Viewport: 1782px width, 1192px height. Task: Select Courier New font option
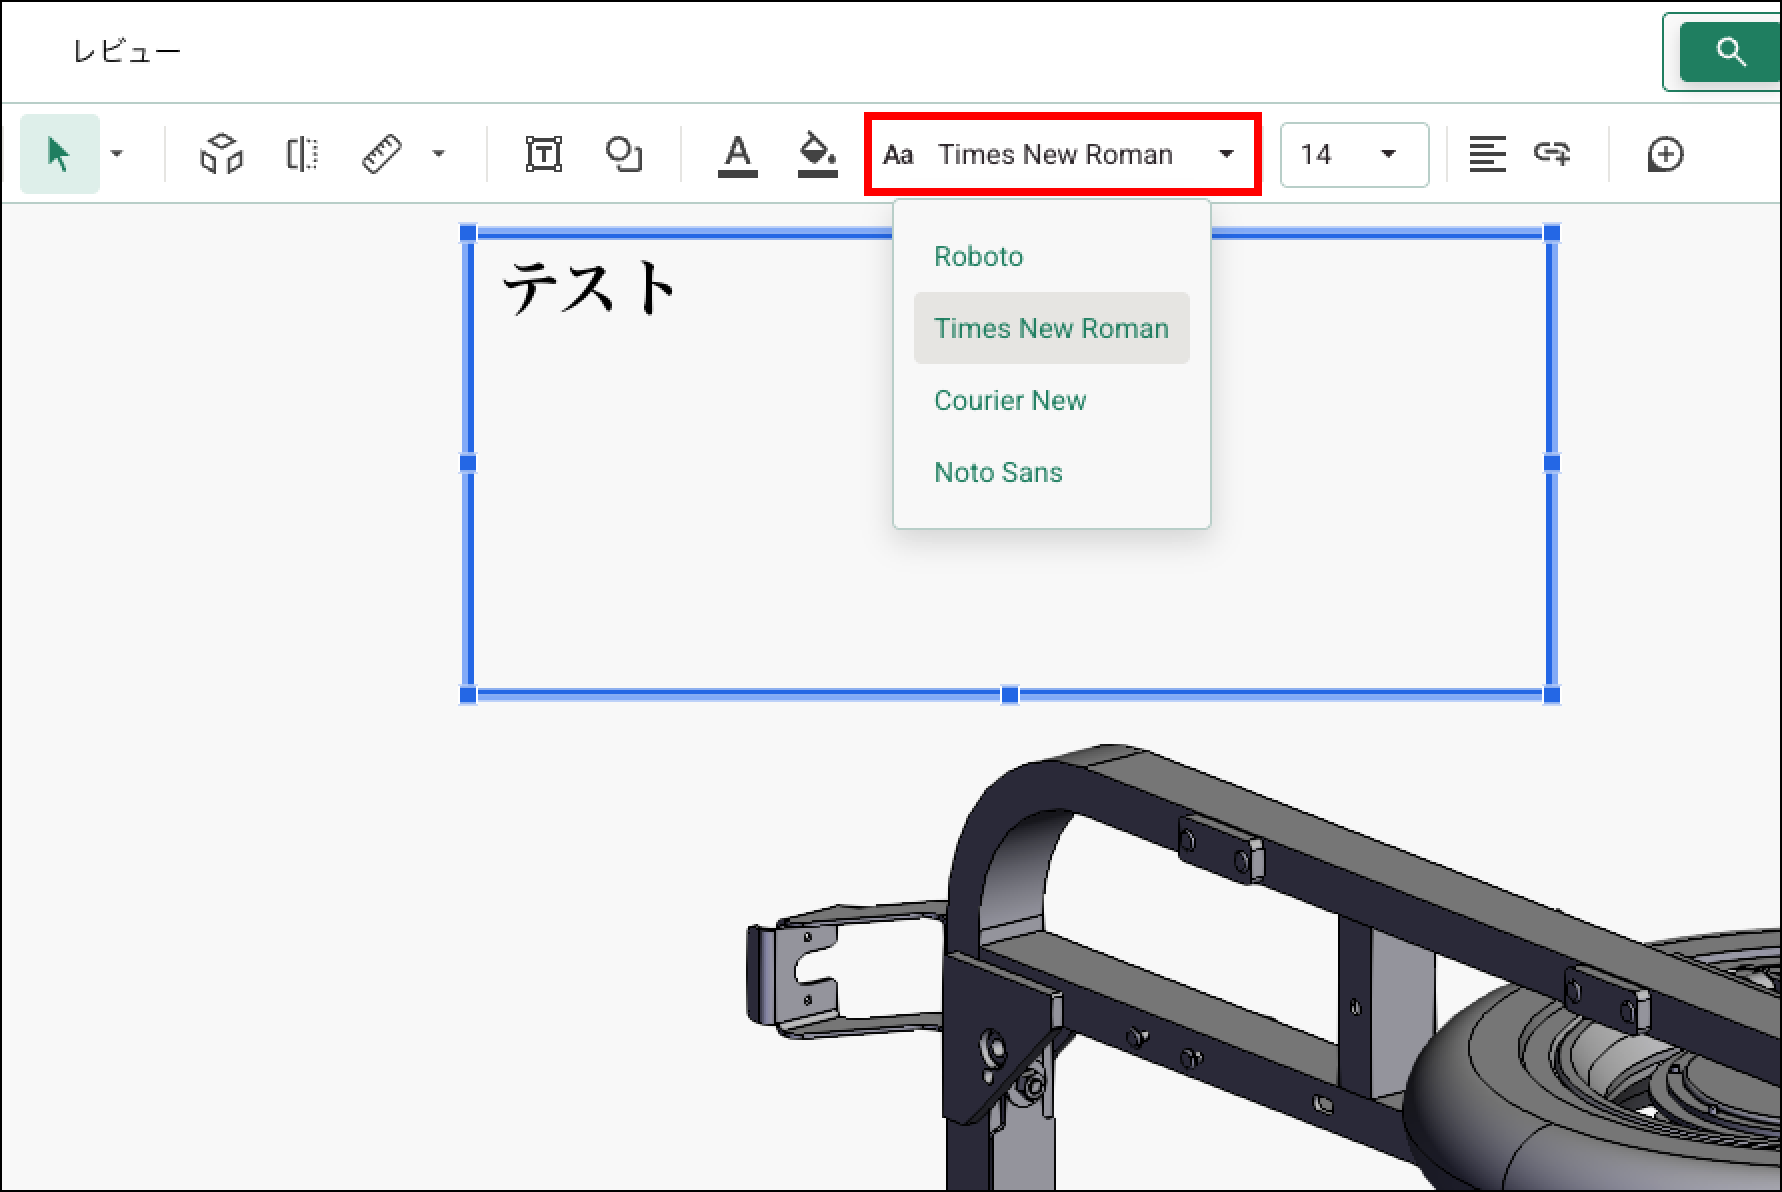1009,400
